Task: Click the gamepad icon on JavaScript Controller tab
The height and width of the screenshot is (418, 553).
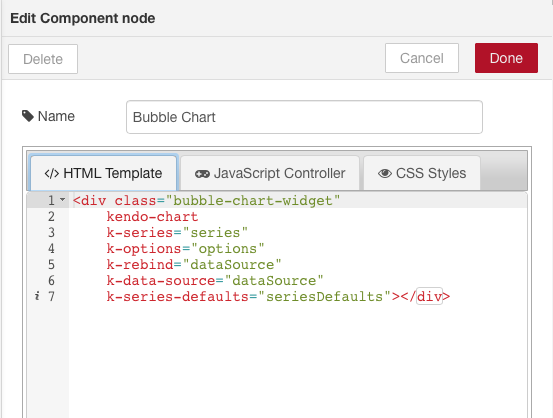Action: 202,174
